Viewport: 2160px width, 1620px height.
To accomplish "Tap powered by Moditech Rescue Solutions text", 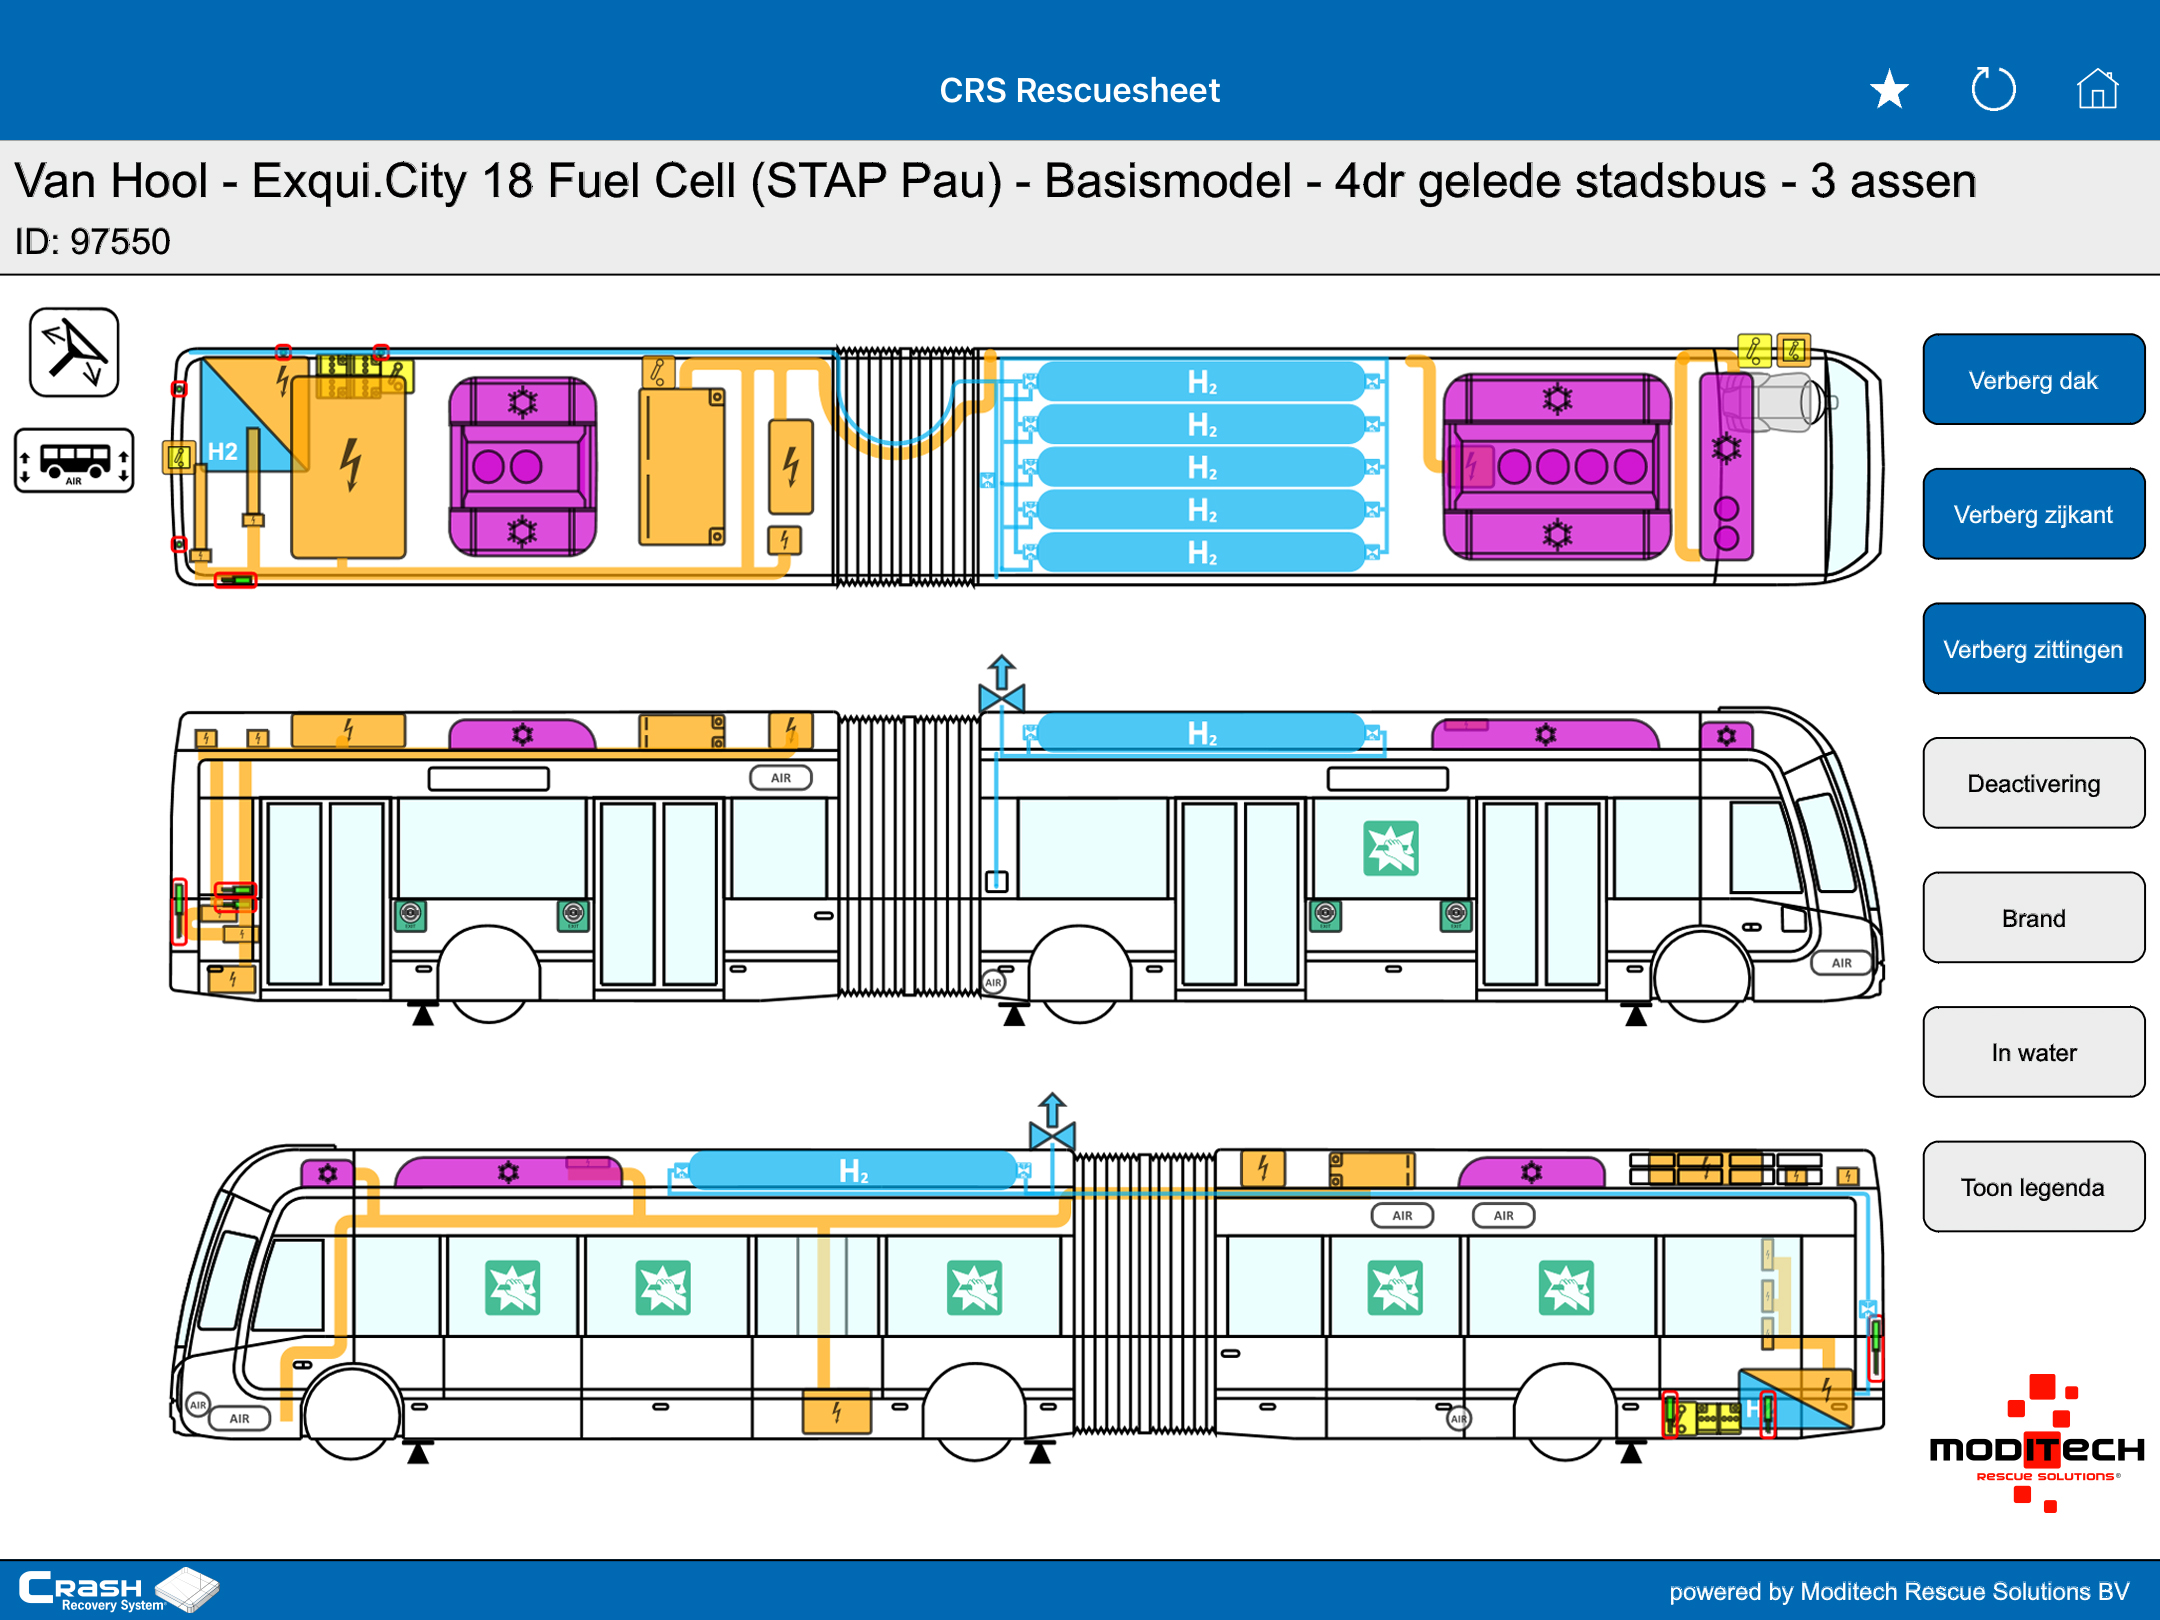I will click(x=1899, y=1591).
